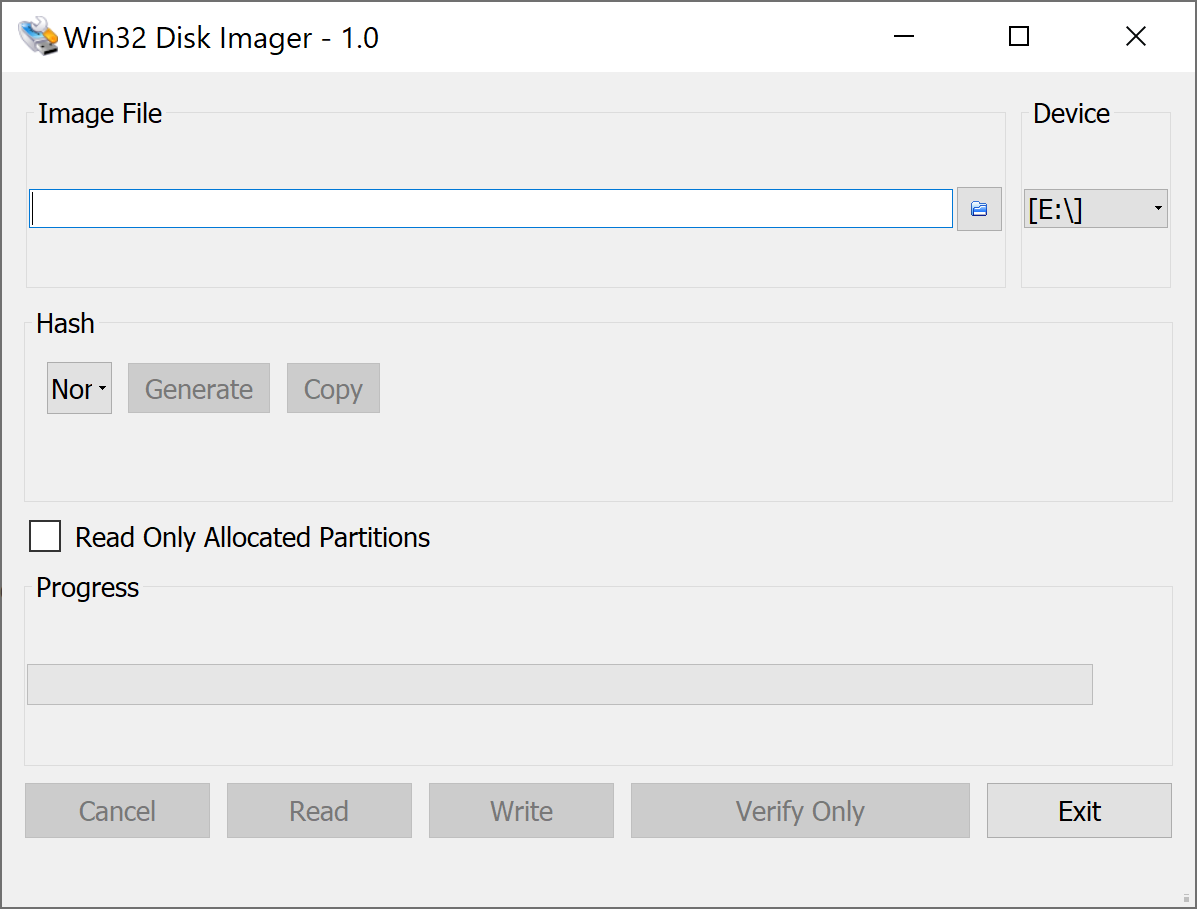Click the Cancel button

[x=118, y=811]
